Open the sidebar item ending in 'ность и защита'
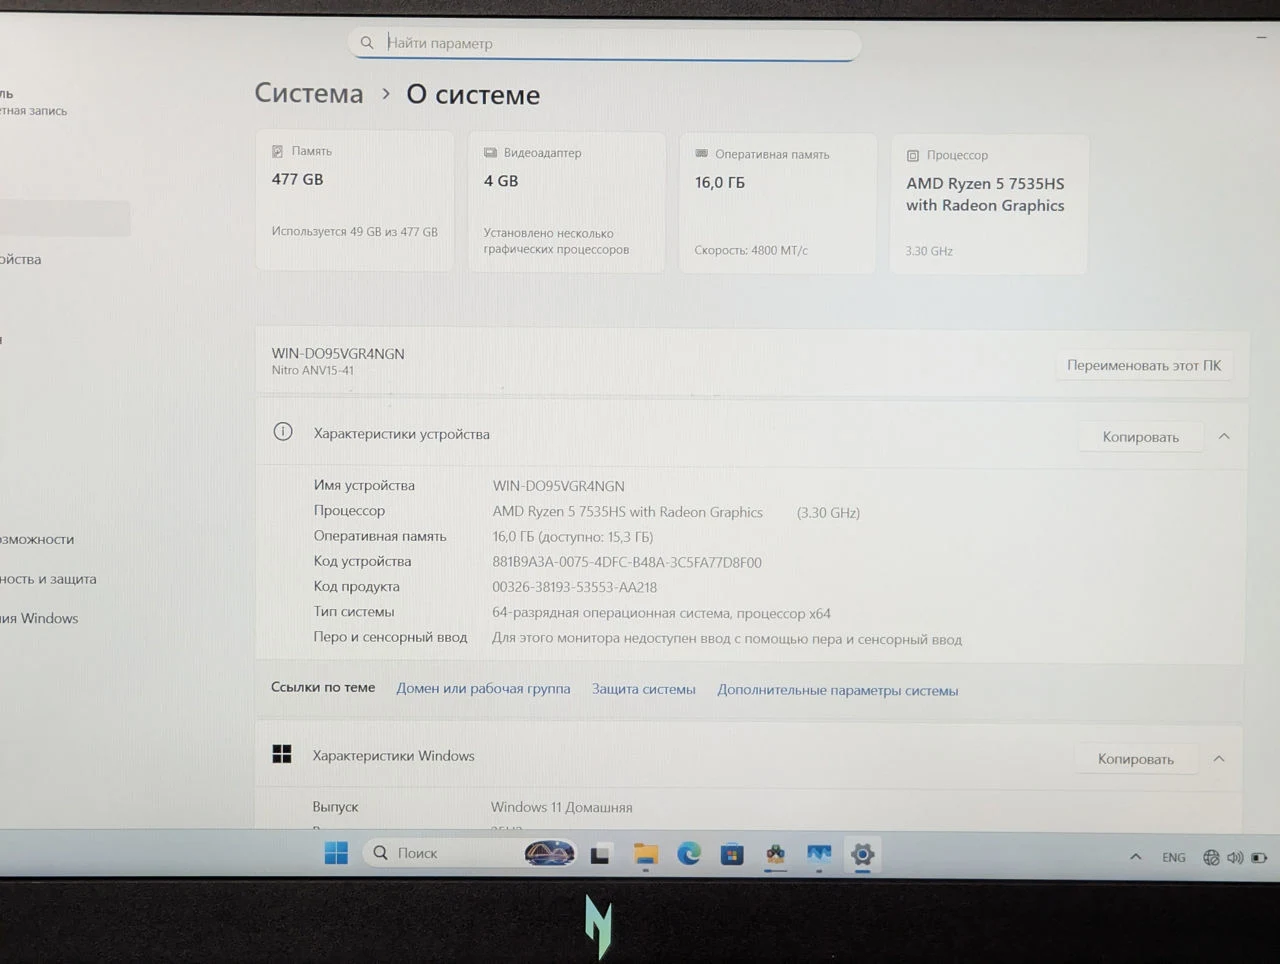This screenshot has height=964, width=1280. pyautogui.click(x=48, y=579)
